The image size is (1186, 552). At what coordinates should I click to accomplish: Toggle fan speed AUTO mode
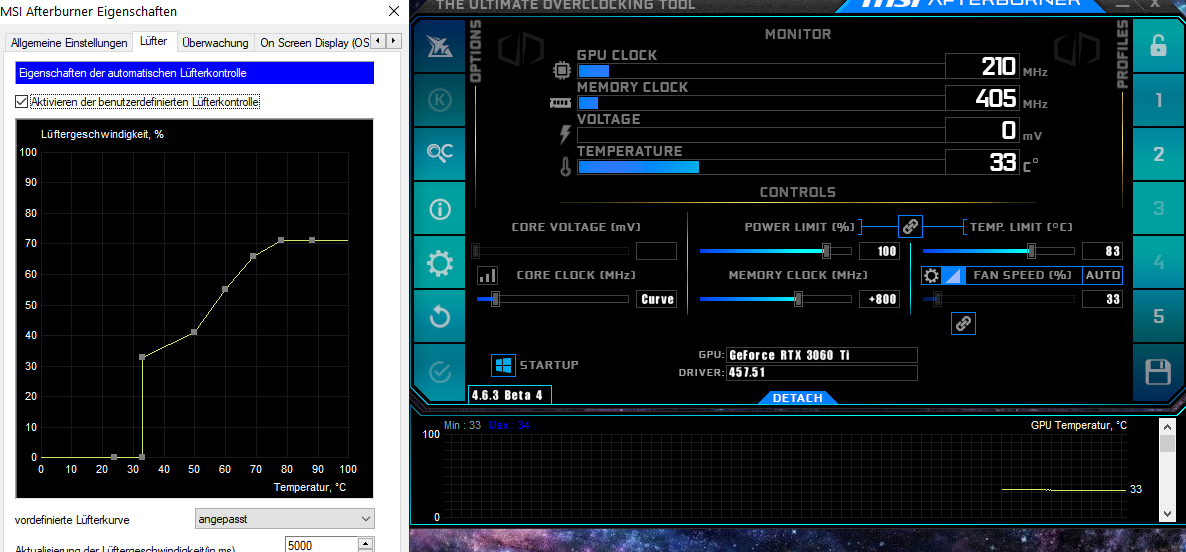(1103, 275)
